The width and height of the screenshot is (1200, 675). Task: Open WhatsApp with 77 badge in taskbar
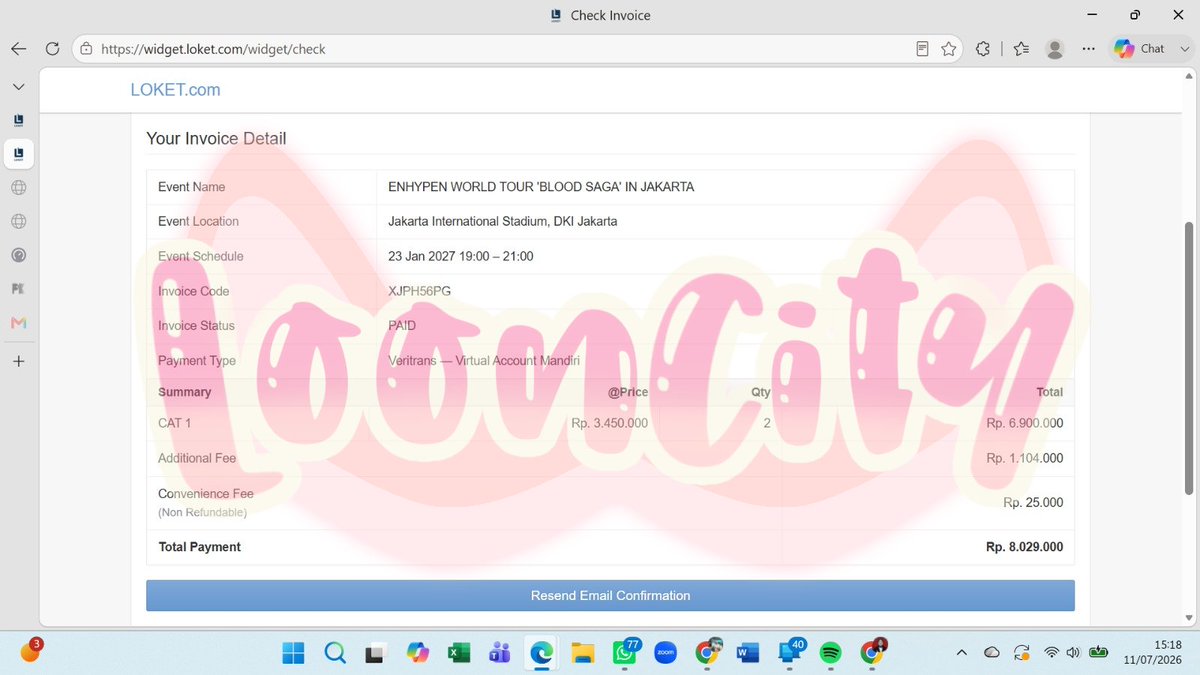click(625, 652)
